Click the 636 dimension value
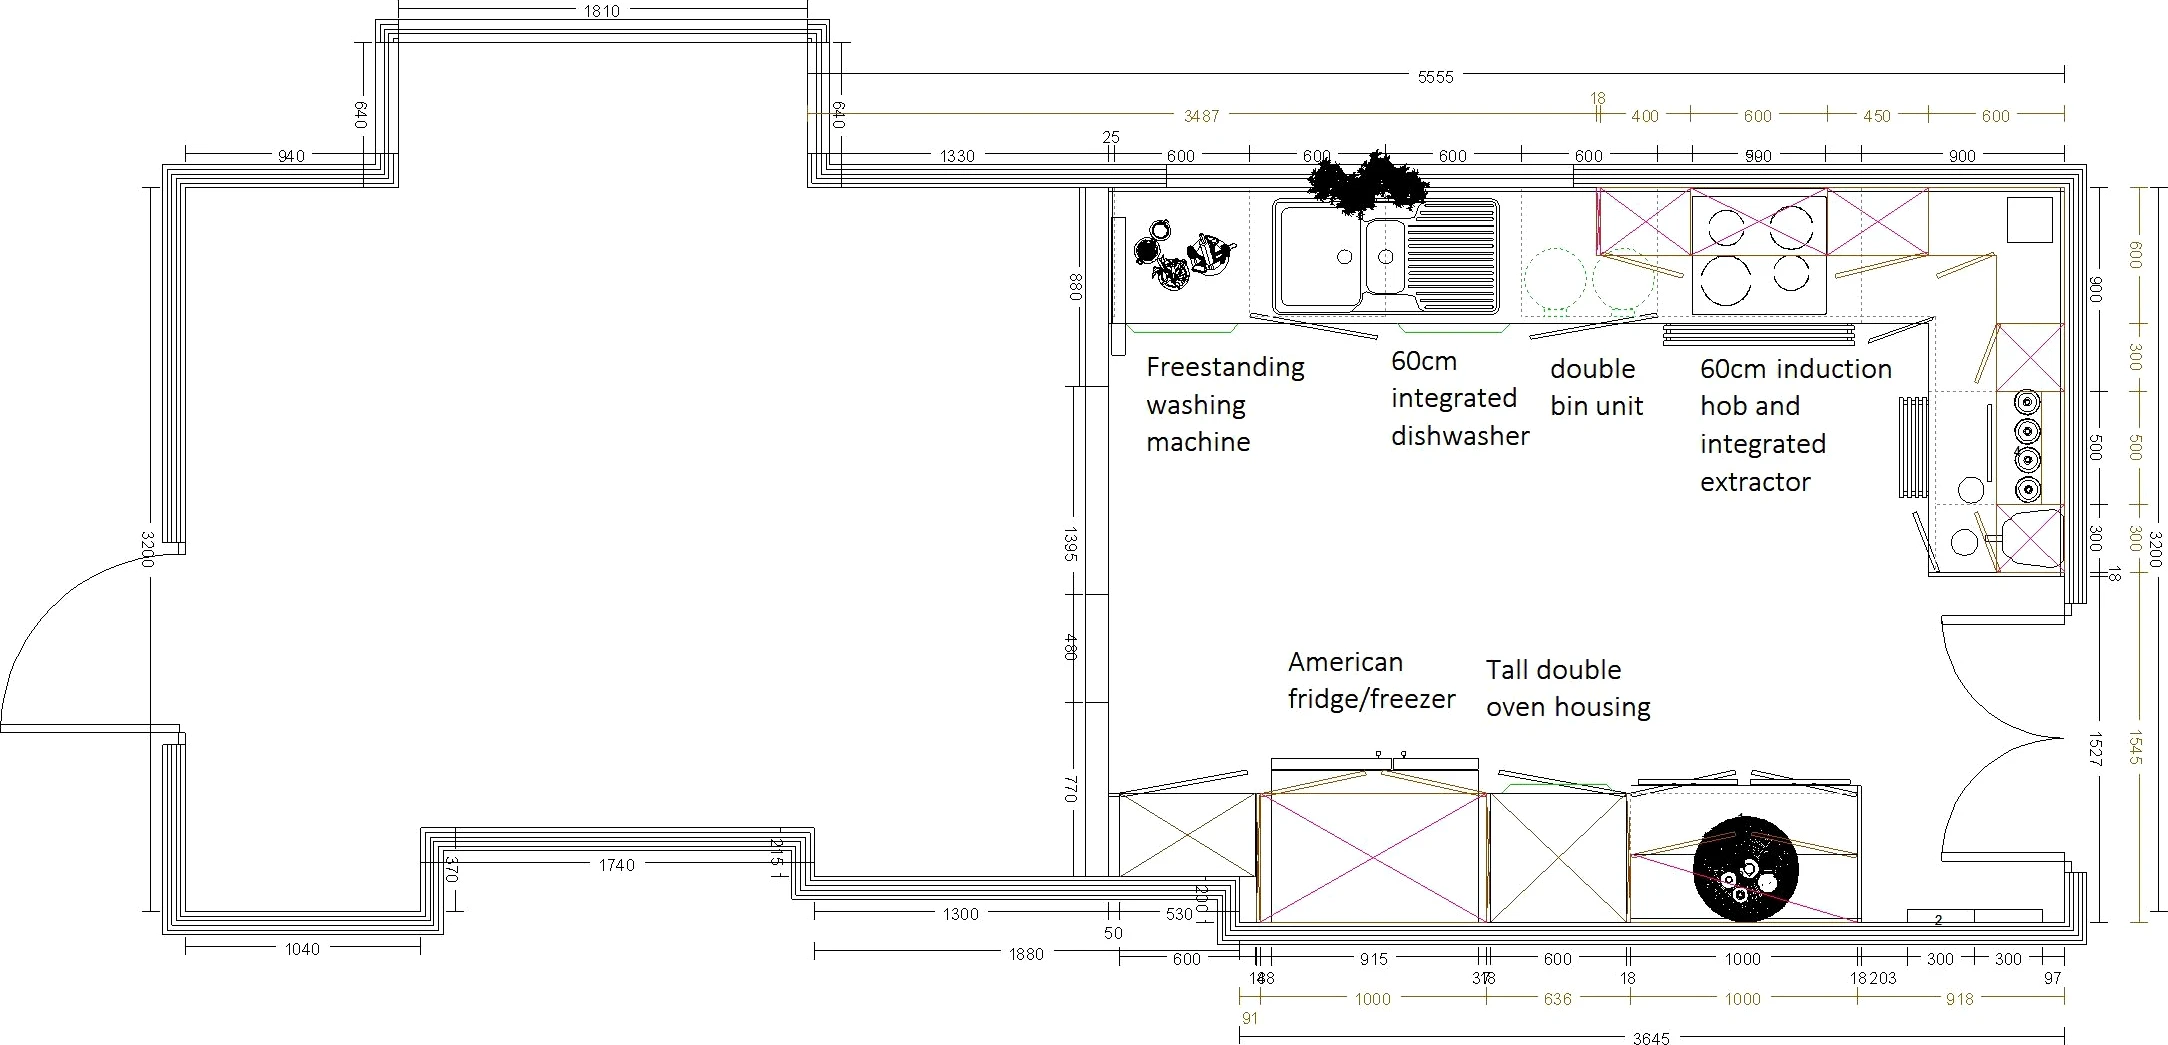The image size is (2168, 1045). 1557,999
